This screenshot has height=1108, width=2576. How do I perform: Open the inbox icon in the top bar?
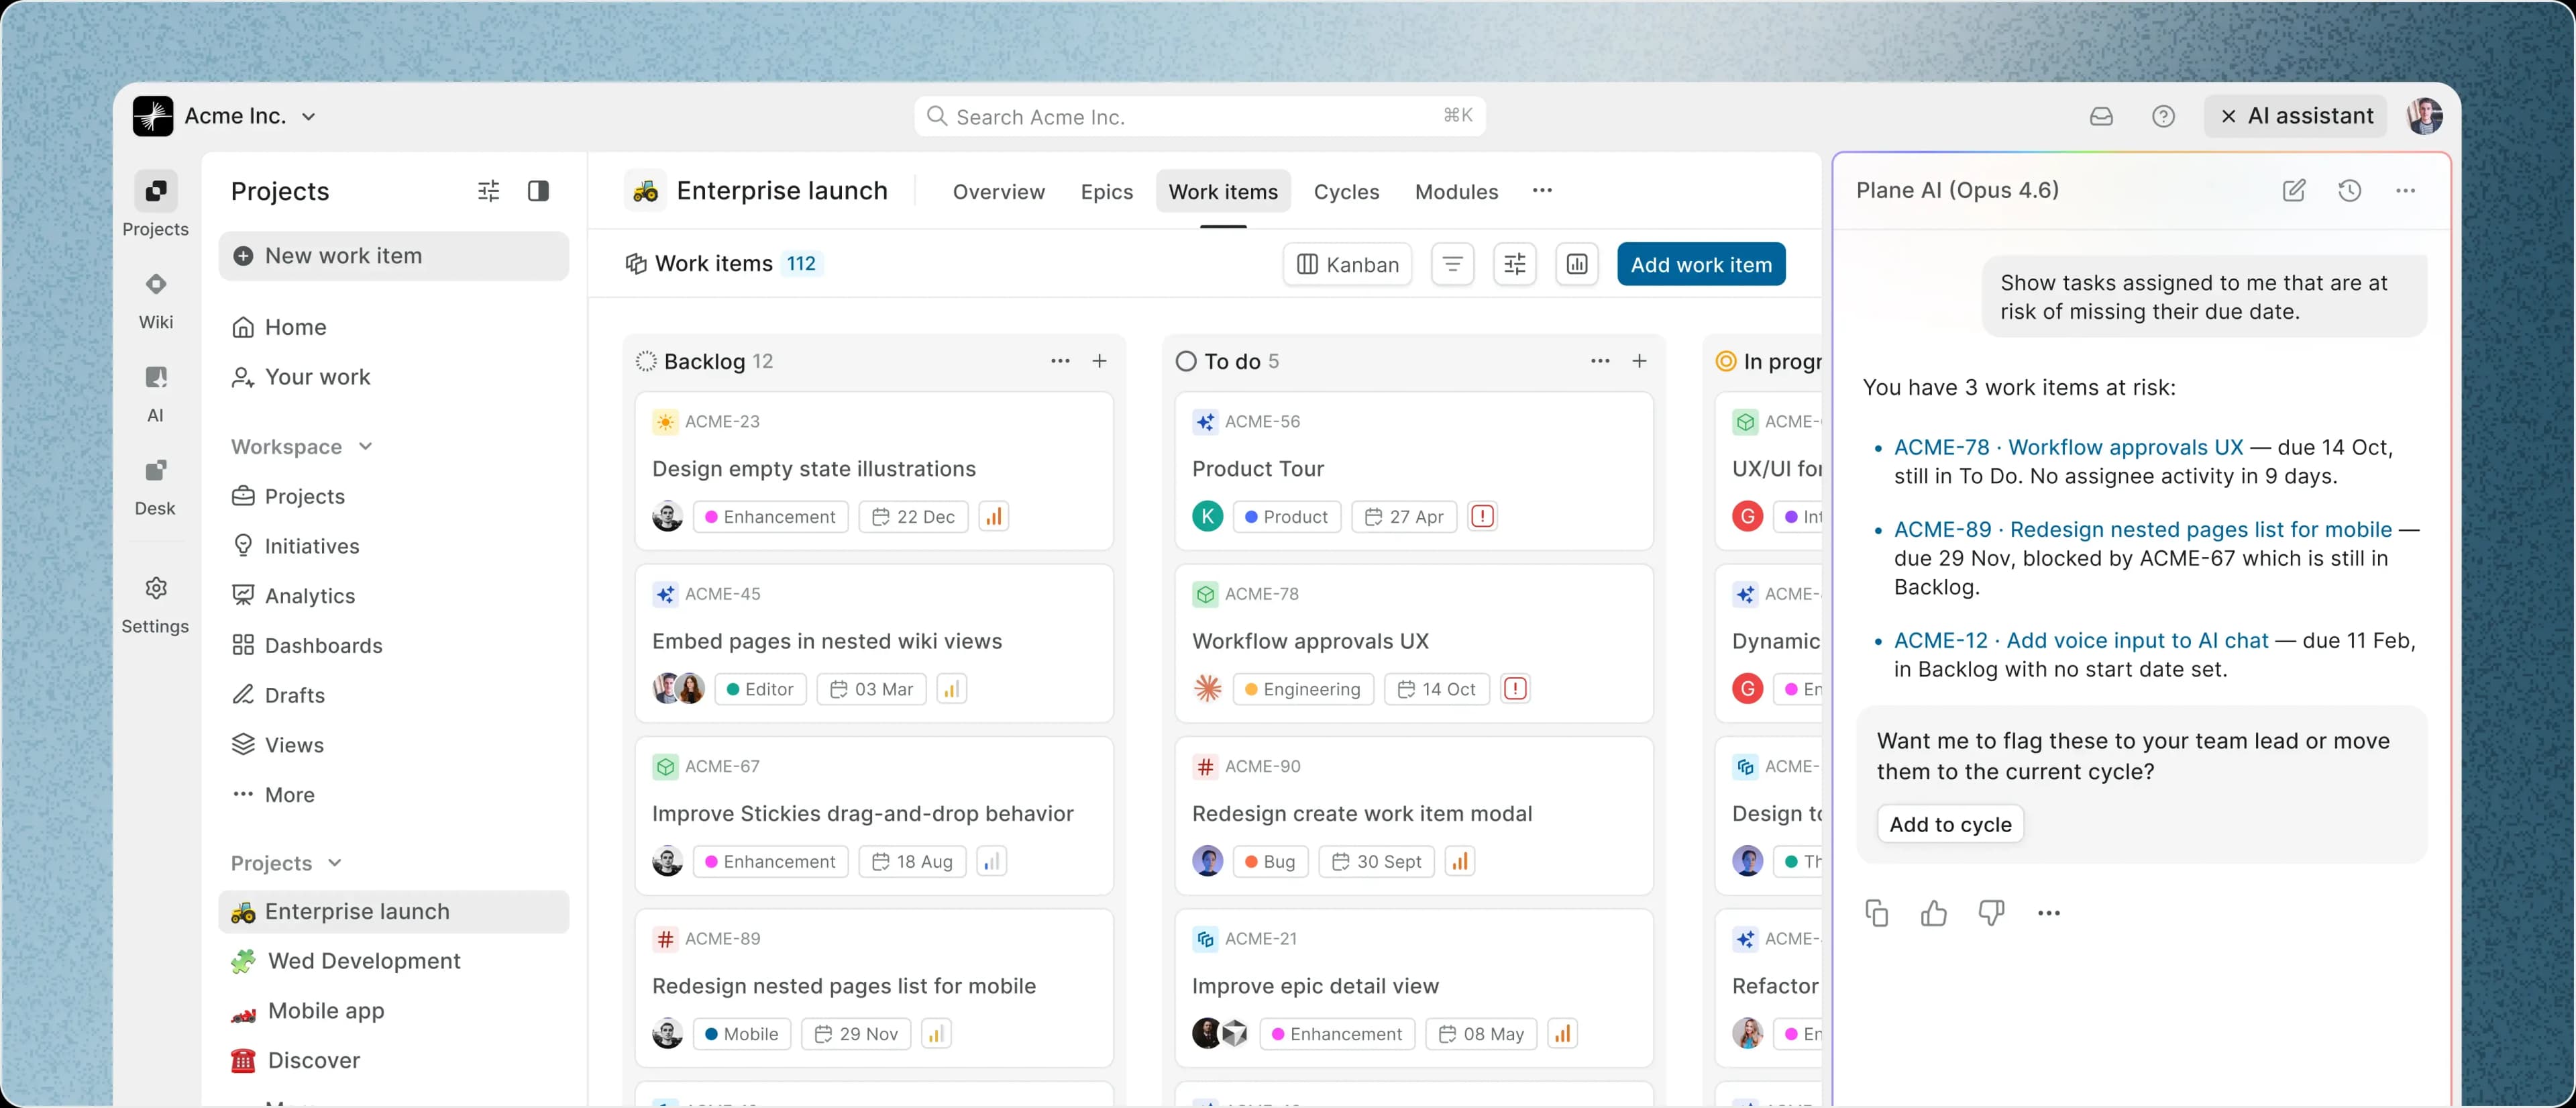(2101, 116)
